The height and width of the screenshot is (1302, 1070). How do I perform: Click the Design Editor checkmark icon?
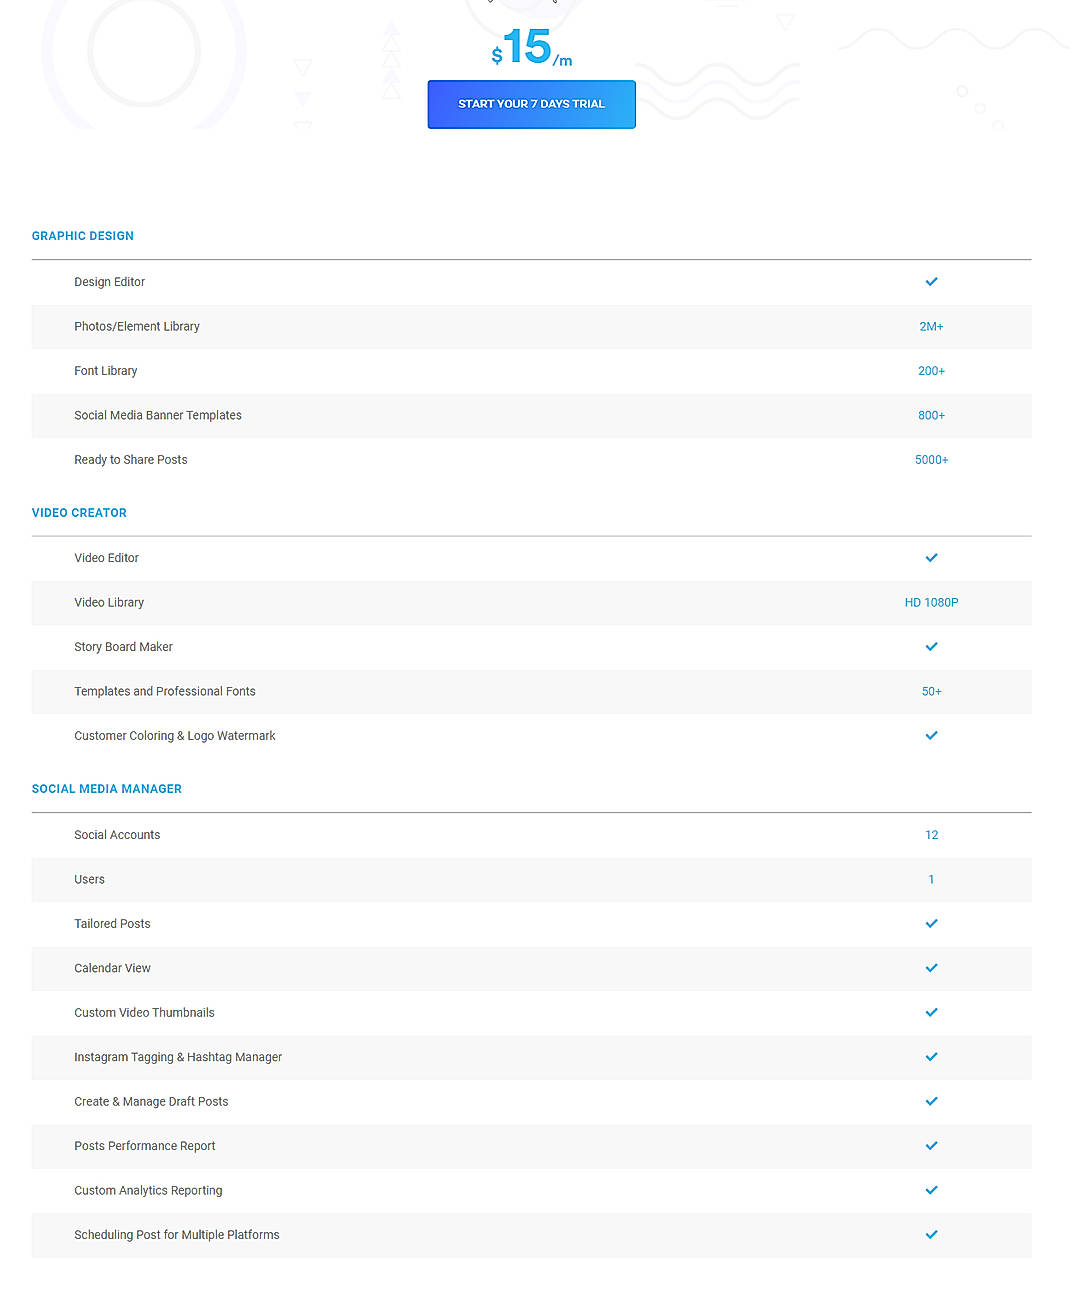click(931, 281)
